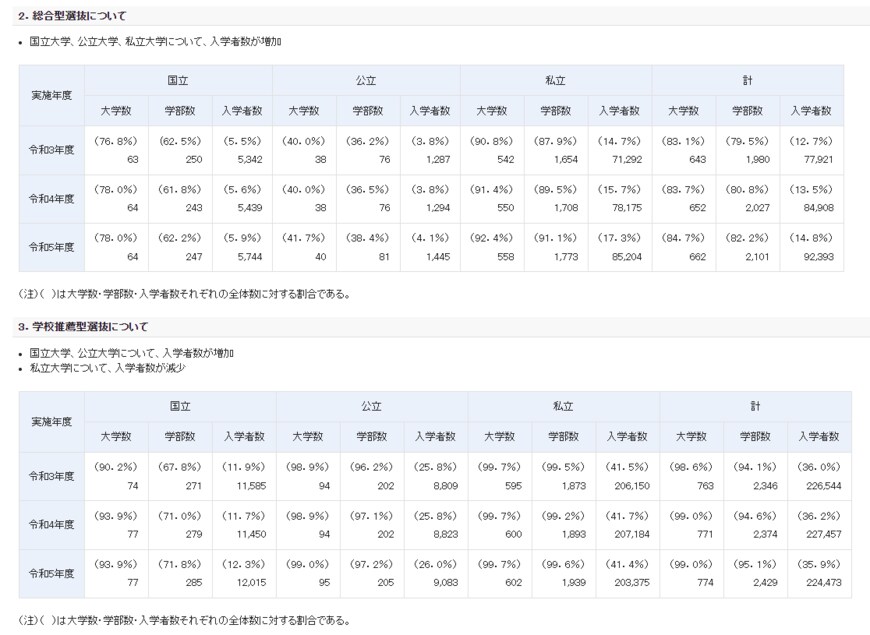Screen dimensions: 870x635
Task: Click the 入学者数 subheader under 計
Action: click(812, 112)
